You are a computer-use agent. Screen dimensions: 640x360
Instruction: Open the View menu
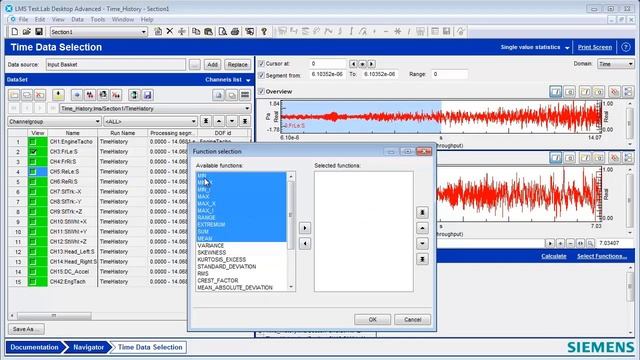(58, 19)
